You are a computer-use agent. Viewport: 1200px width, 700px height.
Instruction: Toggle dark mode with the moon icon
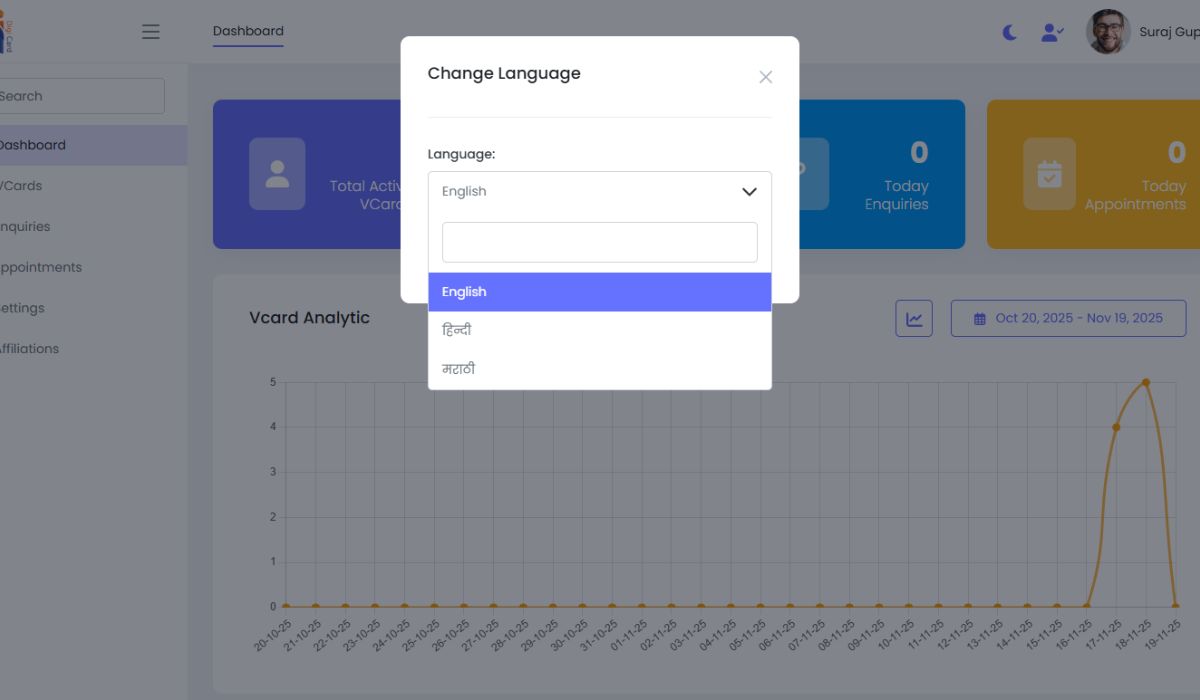pyautogui.click(x=1009, y=31)
